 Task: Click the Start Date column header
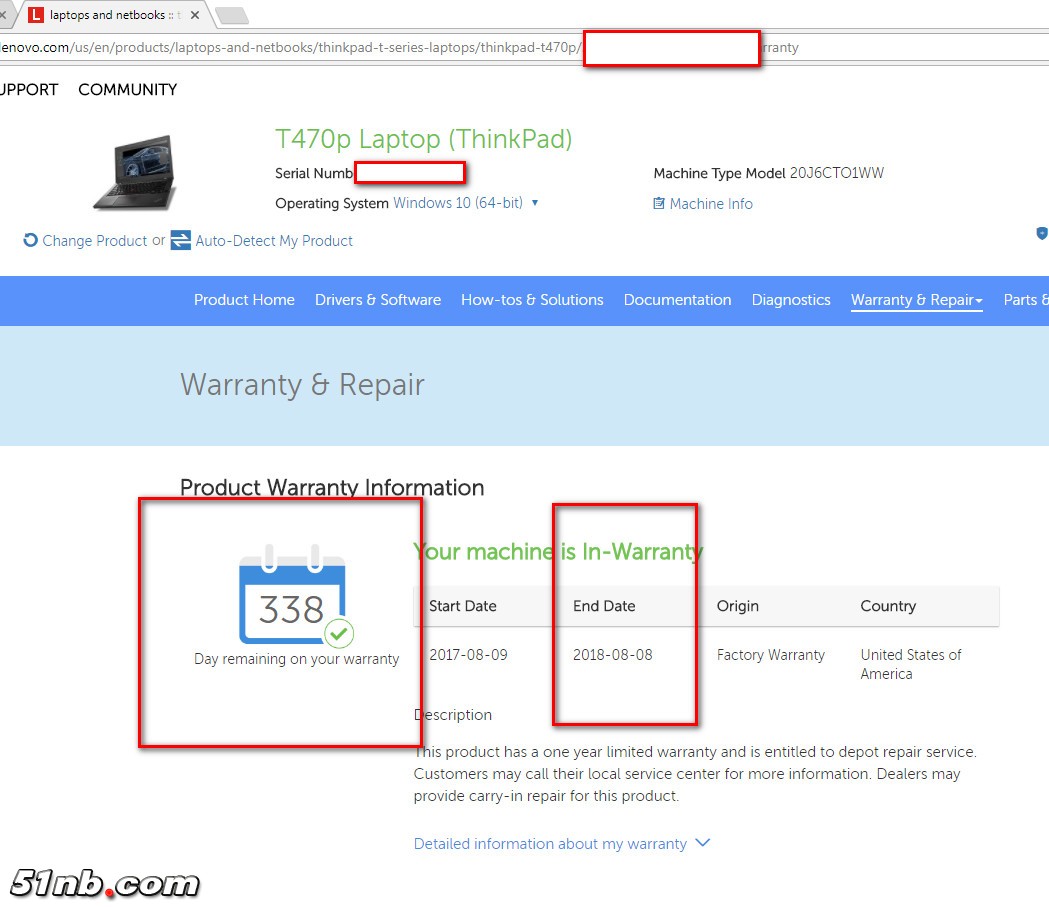[x=462, y=606]
